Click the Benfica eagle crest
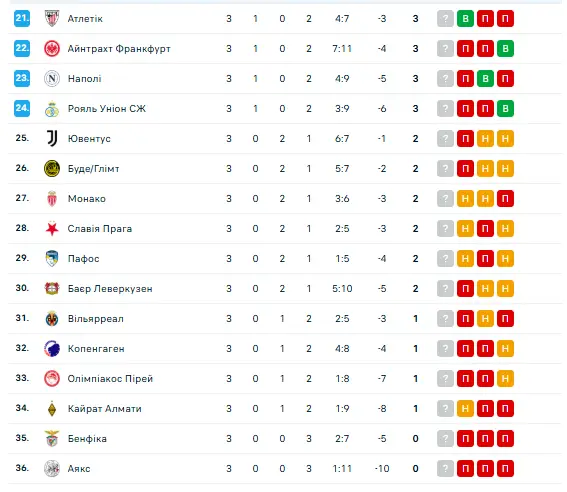Viewport: 567px width, 492px height. tap(52, 438)
